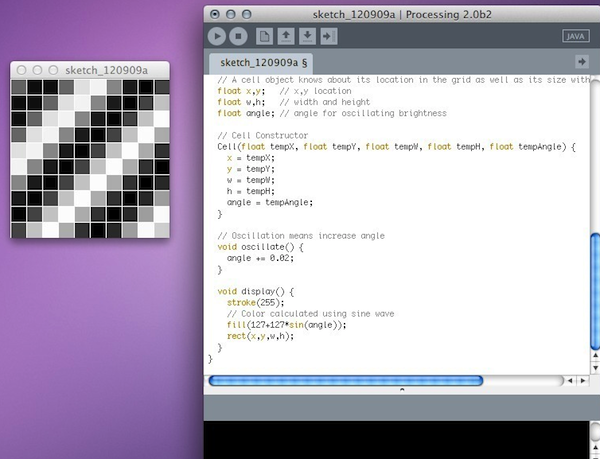This screenshot has height=459, width=600.
Task: Click the vertical scrollbar thumb in the editor
Action: coord(595,291)
